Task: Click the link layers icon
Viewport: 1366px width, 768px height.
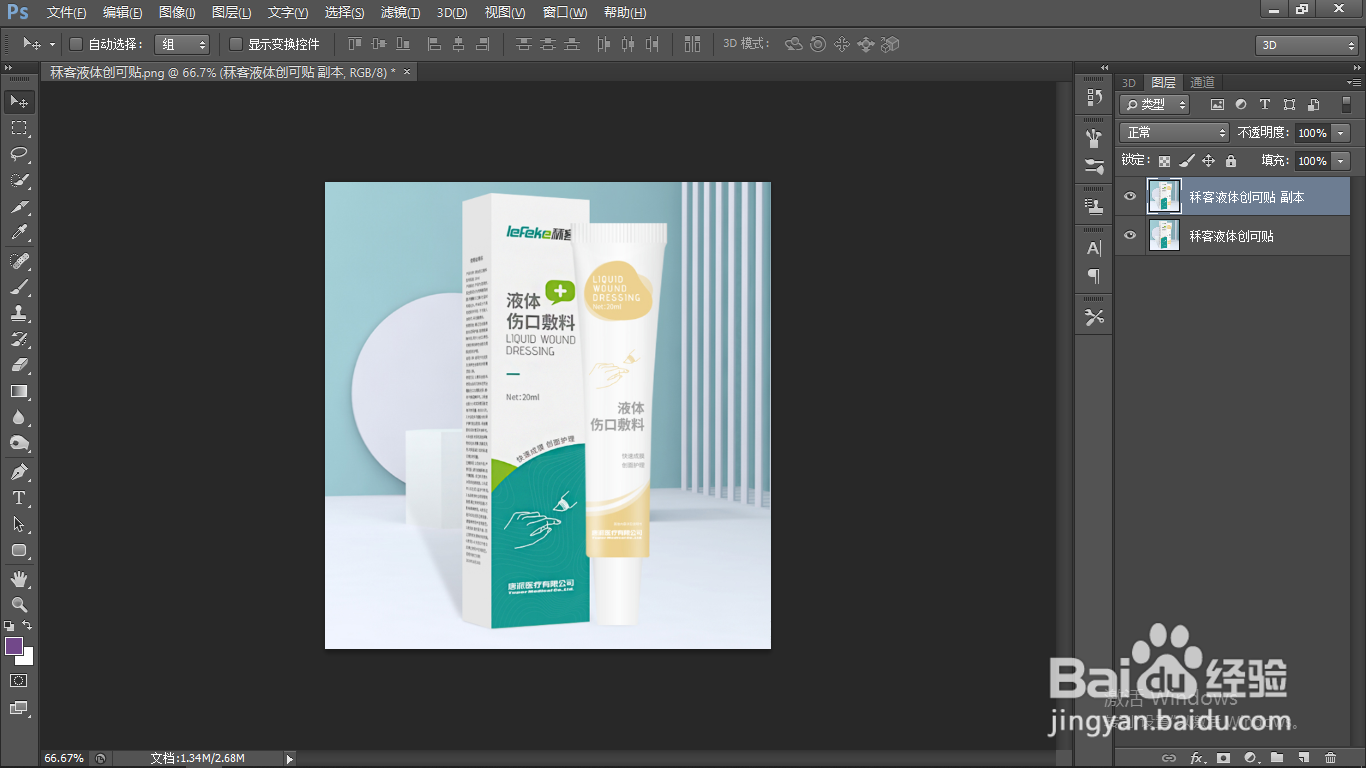Action: point(1169,758)
